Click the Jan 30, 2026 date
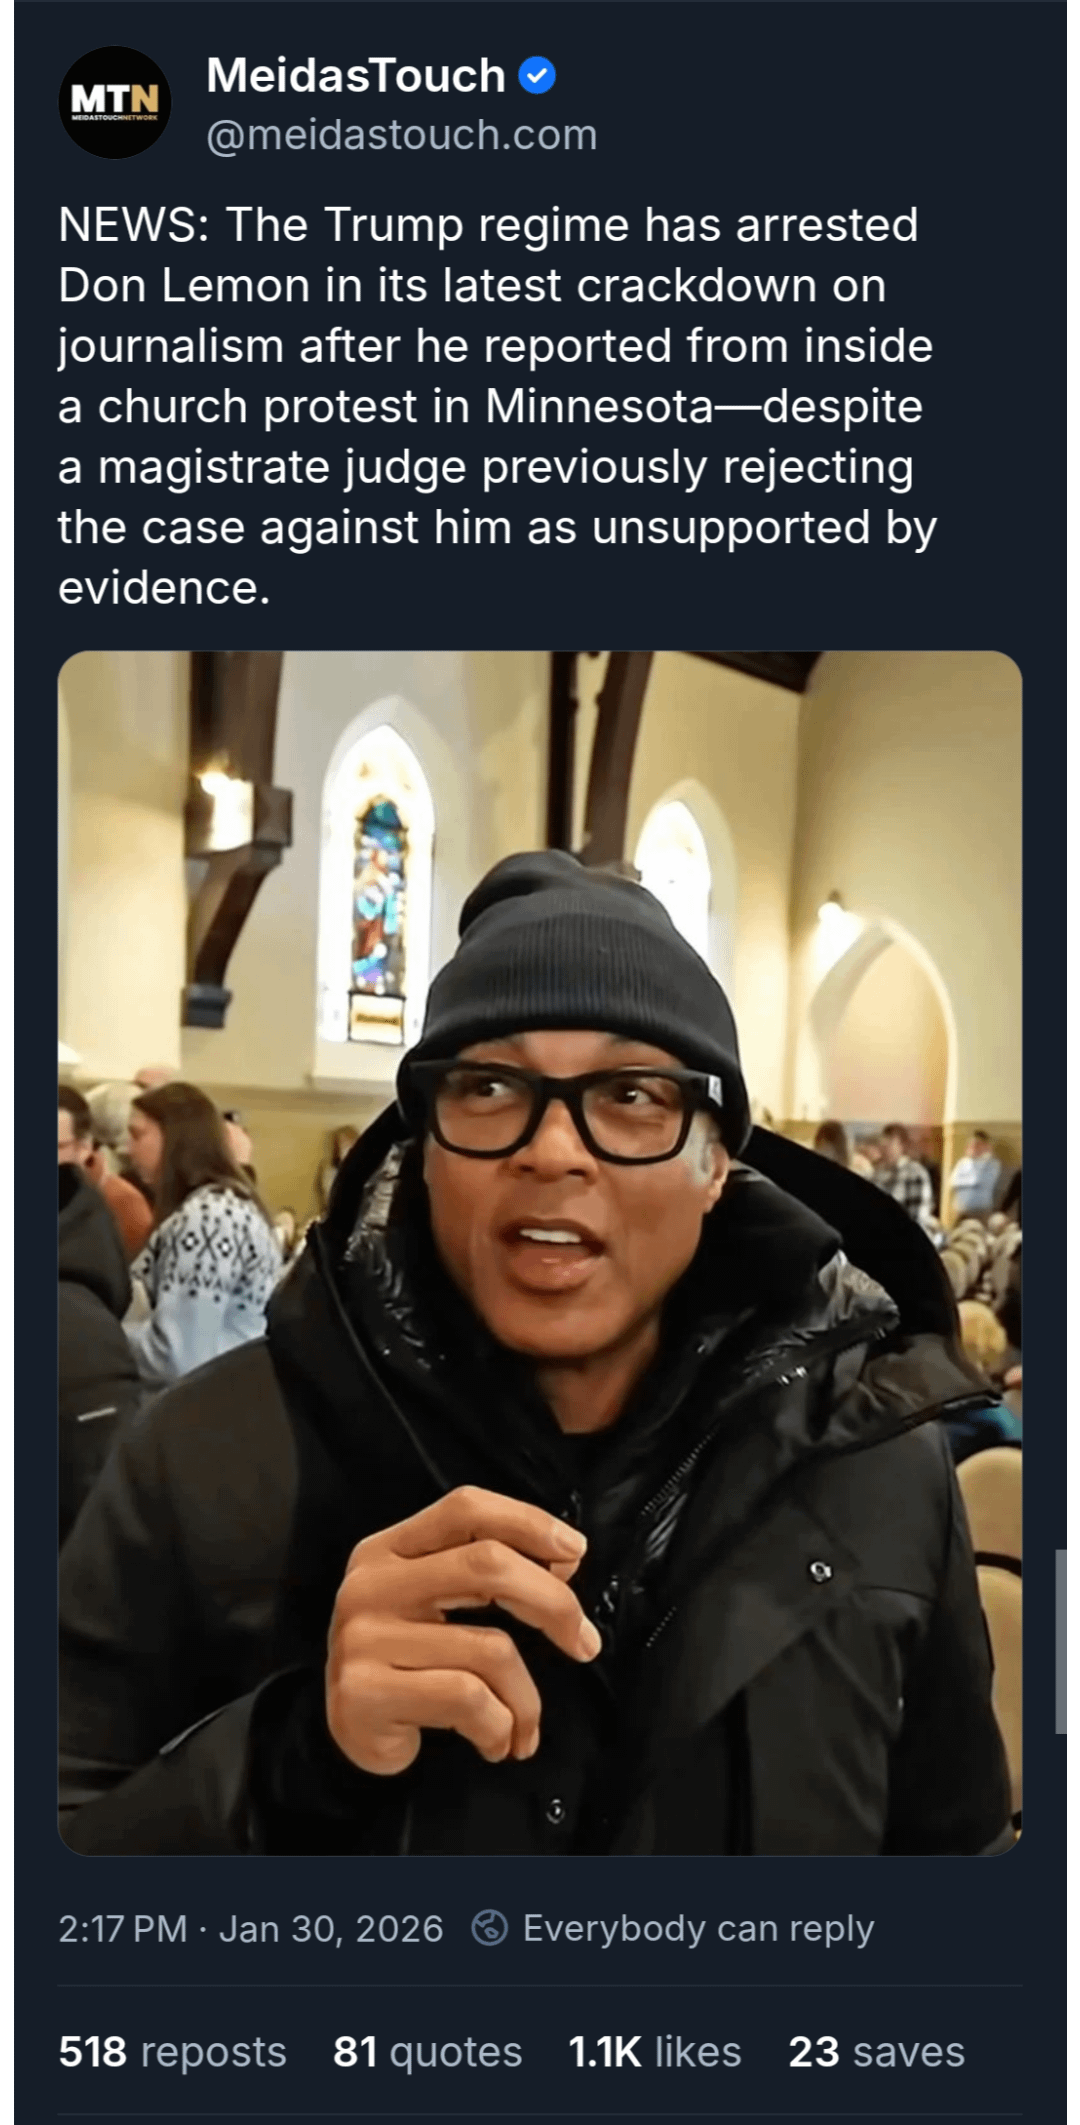The width and height of the screenshot is (1080, 2125). (x=331, y=1928)
